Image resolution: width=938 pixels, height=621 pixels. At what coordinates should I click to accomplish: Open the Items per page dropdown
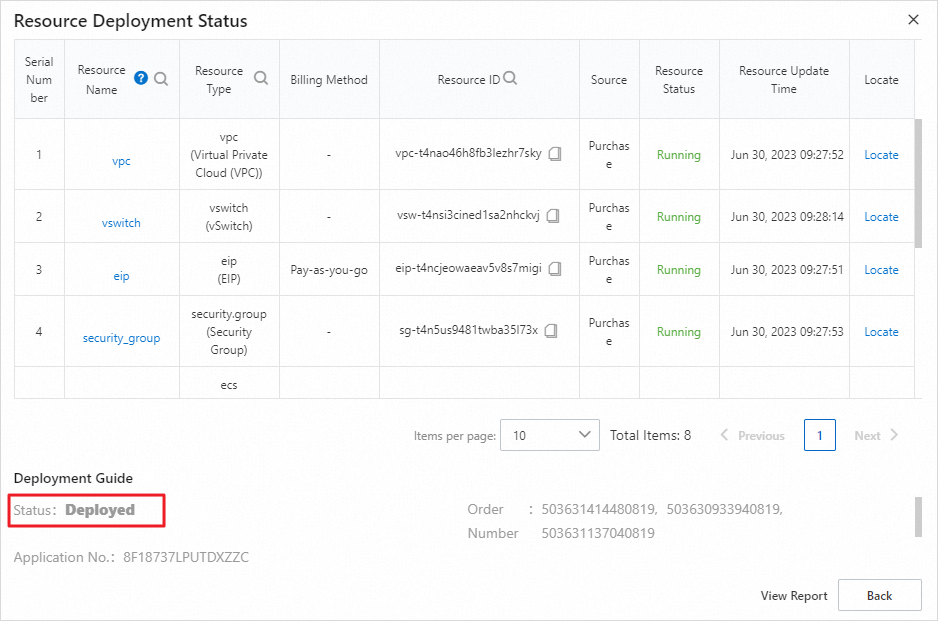[x=549, y=435]
